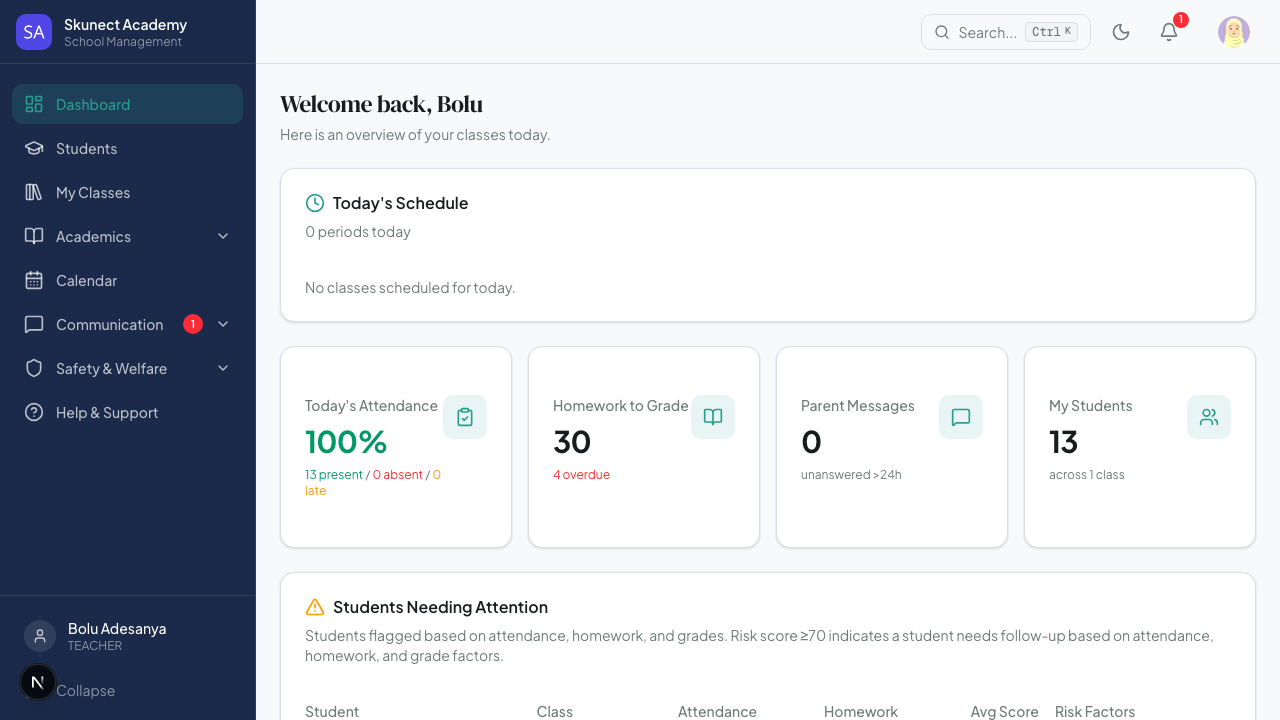Expand the Safety & Welfare chevron
This screenshot has height=720, width=1280.
click(223, 368)
